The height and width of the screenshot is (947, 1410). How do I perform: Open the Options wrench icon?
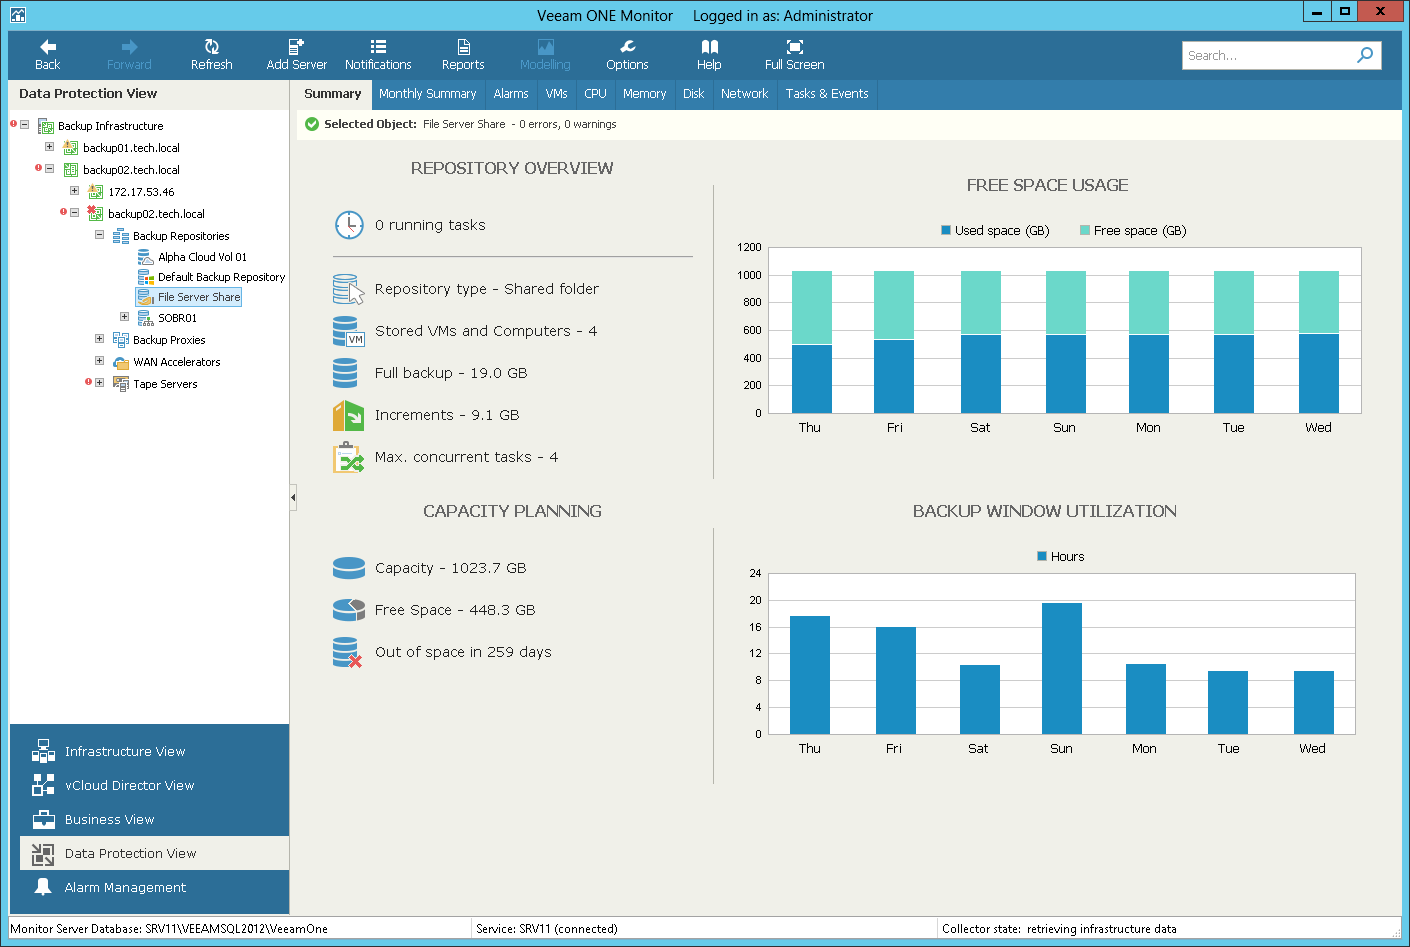click(x=627, y=47)
